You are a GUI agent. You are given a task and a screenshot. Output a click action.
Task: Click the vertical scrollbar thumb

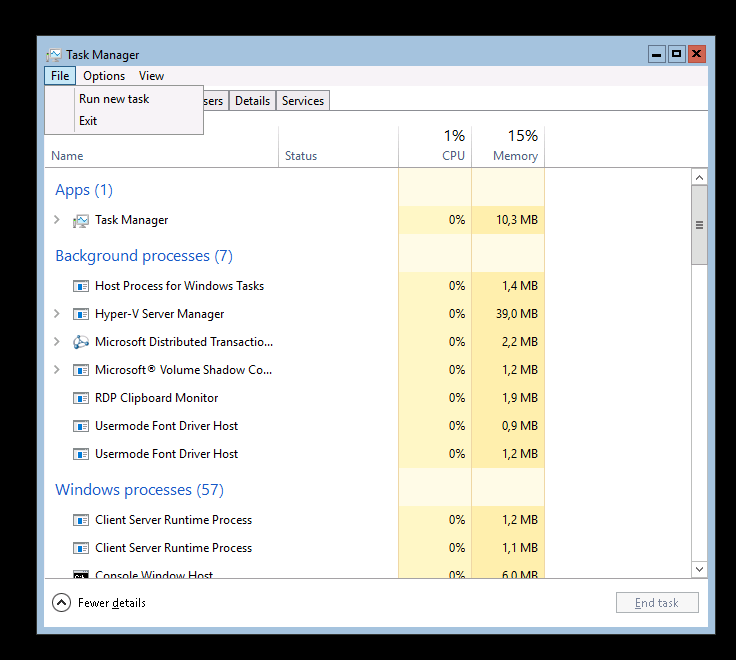point(699,225)
